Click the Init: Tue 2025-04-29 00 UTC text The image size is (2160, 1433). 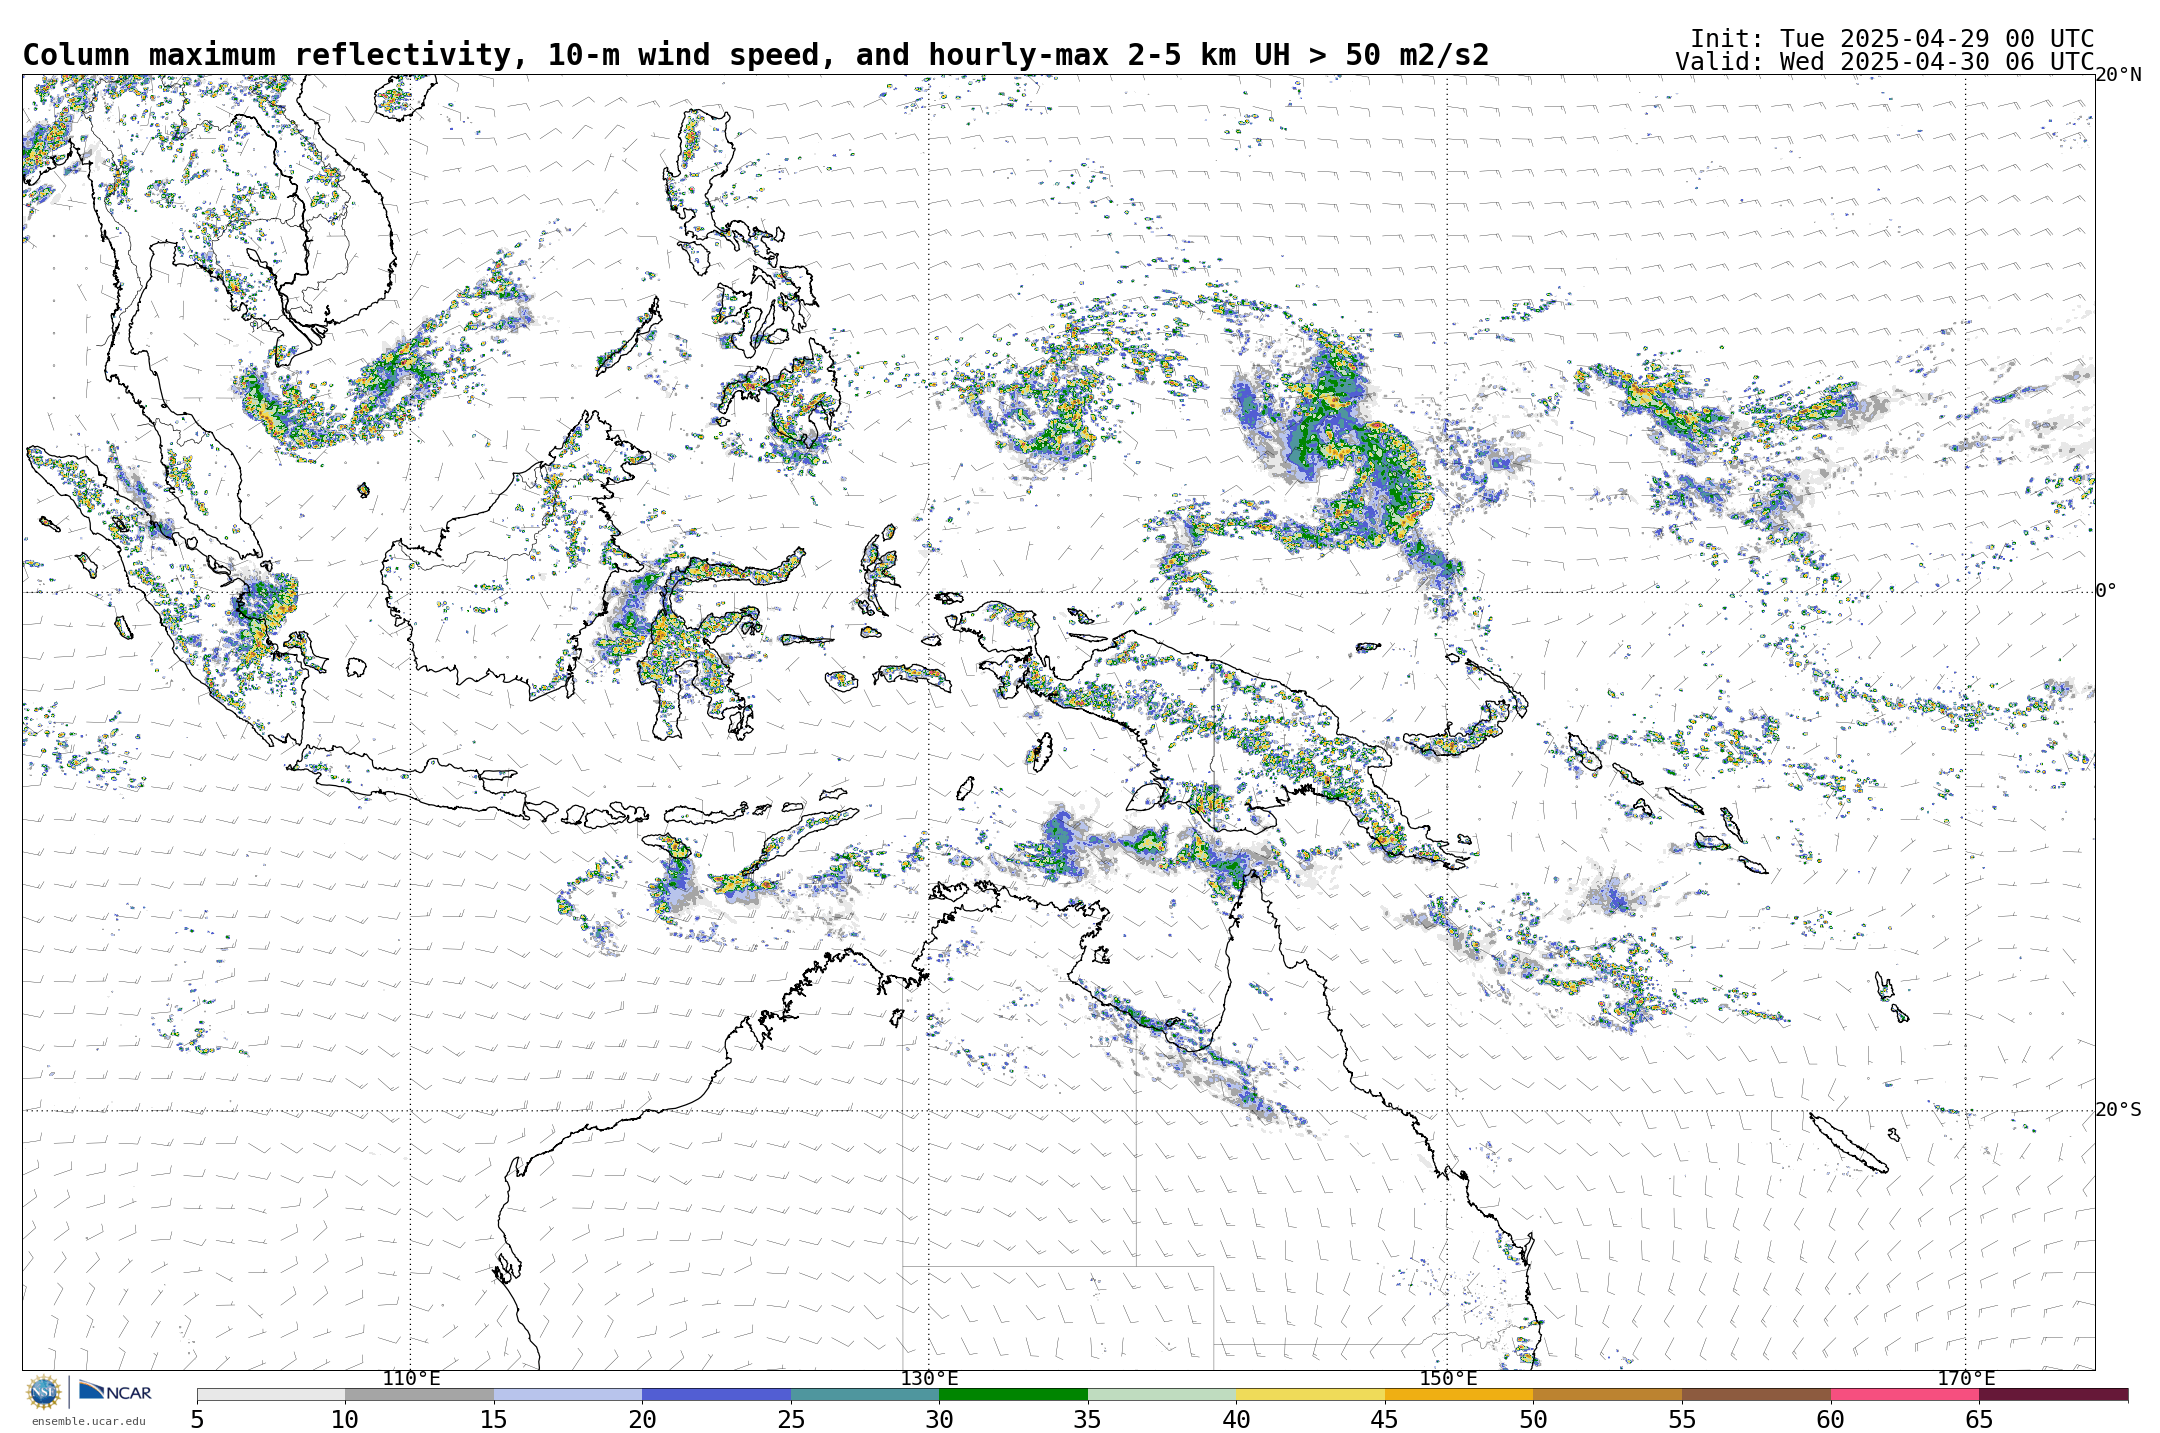coord(1892,39)
